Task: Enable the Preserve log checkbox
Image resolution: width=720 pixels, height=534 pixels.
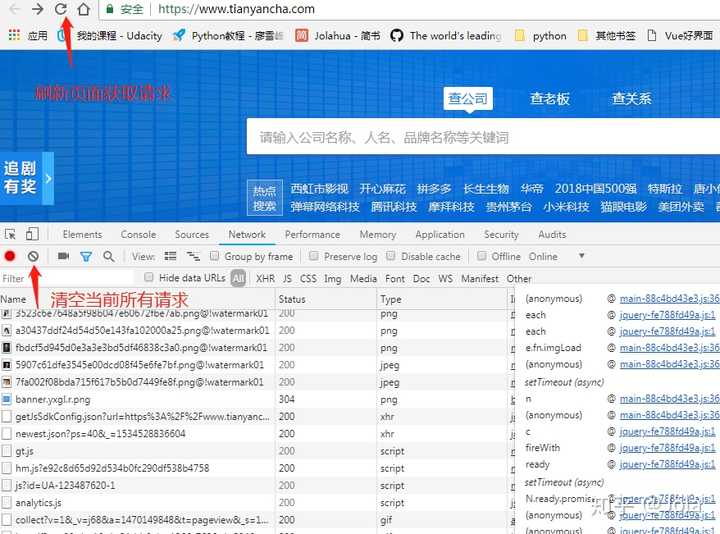Action: pyautogui.click(x=314, y=256)
